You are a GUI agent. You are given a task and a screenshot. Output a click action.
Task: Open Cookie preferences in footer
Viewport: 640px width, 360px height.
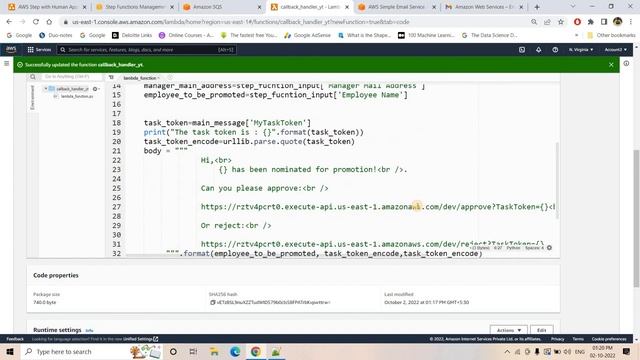pyautogui.click(x=609, y=339)
